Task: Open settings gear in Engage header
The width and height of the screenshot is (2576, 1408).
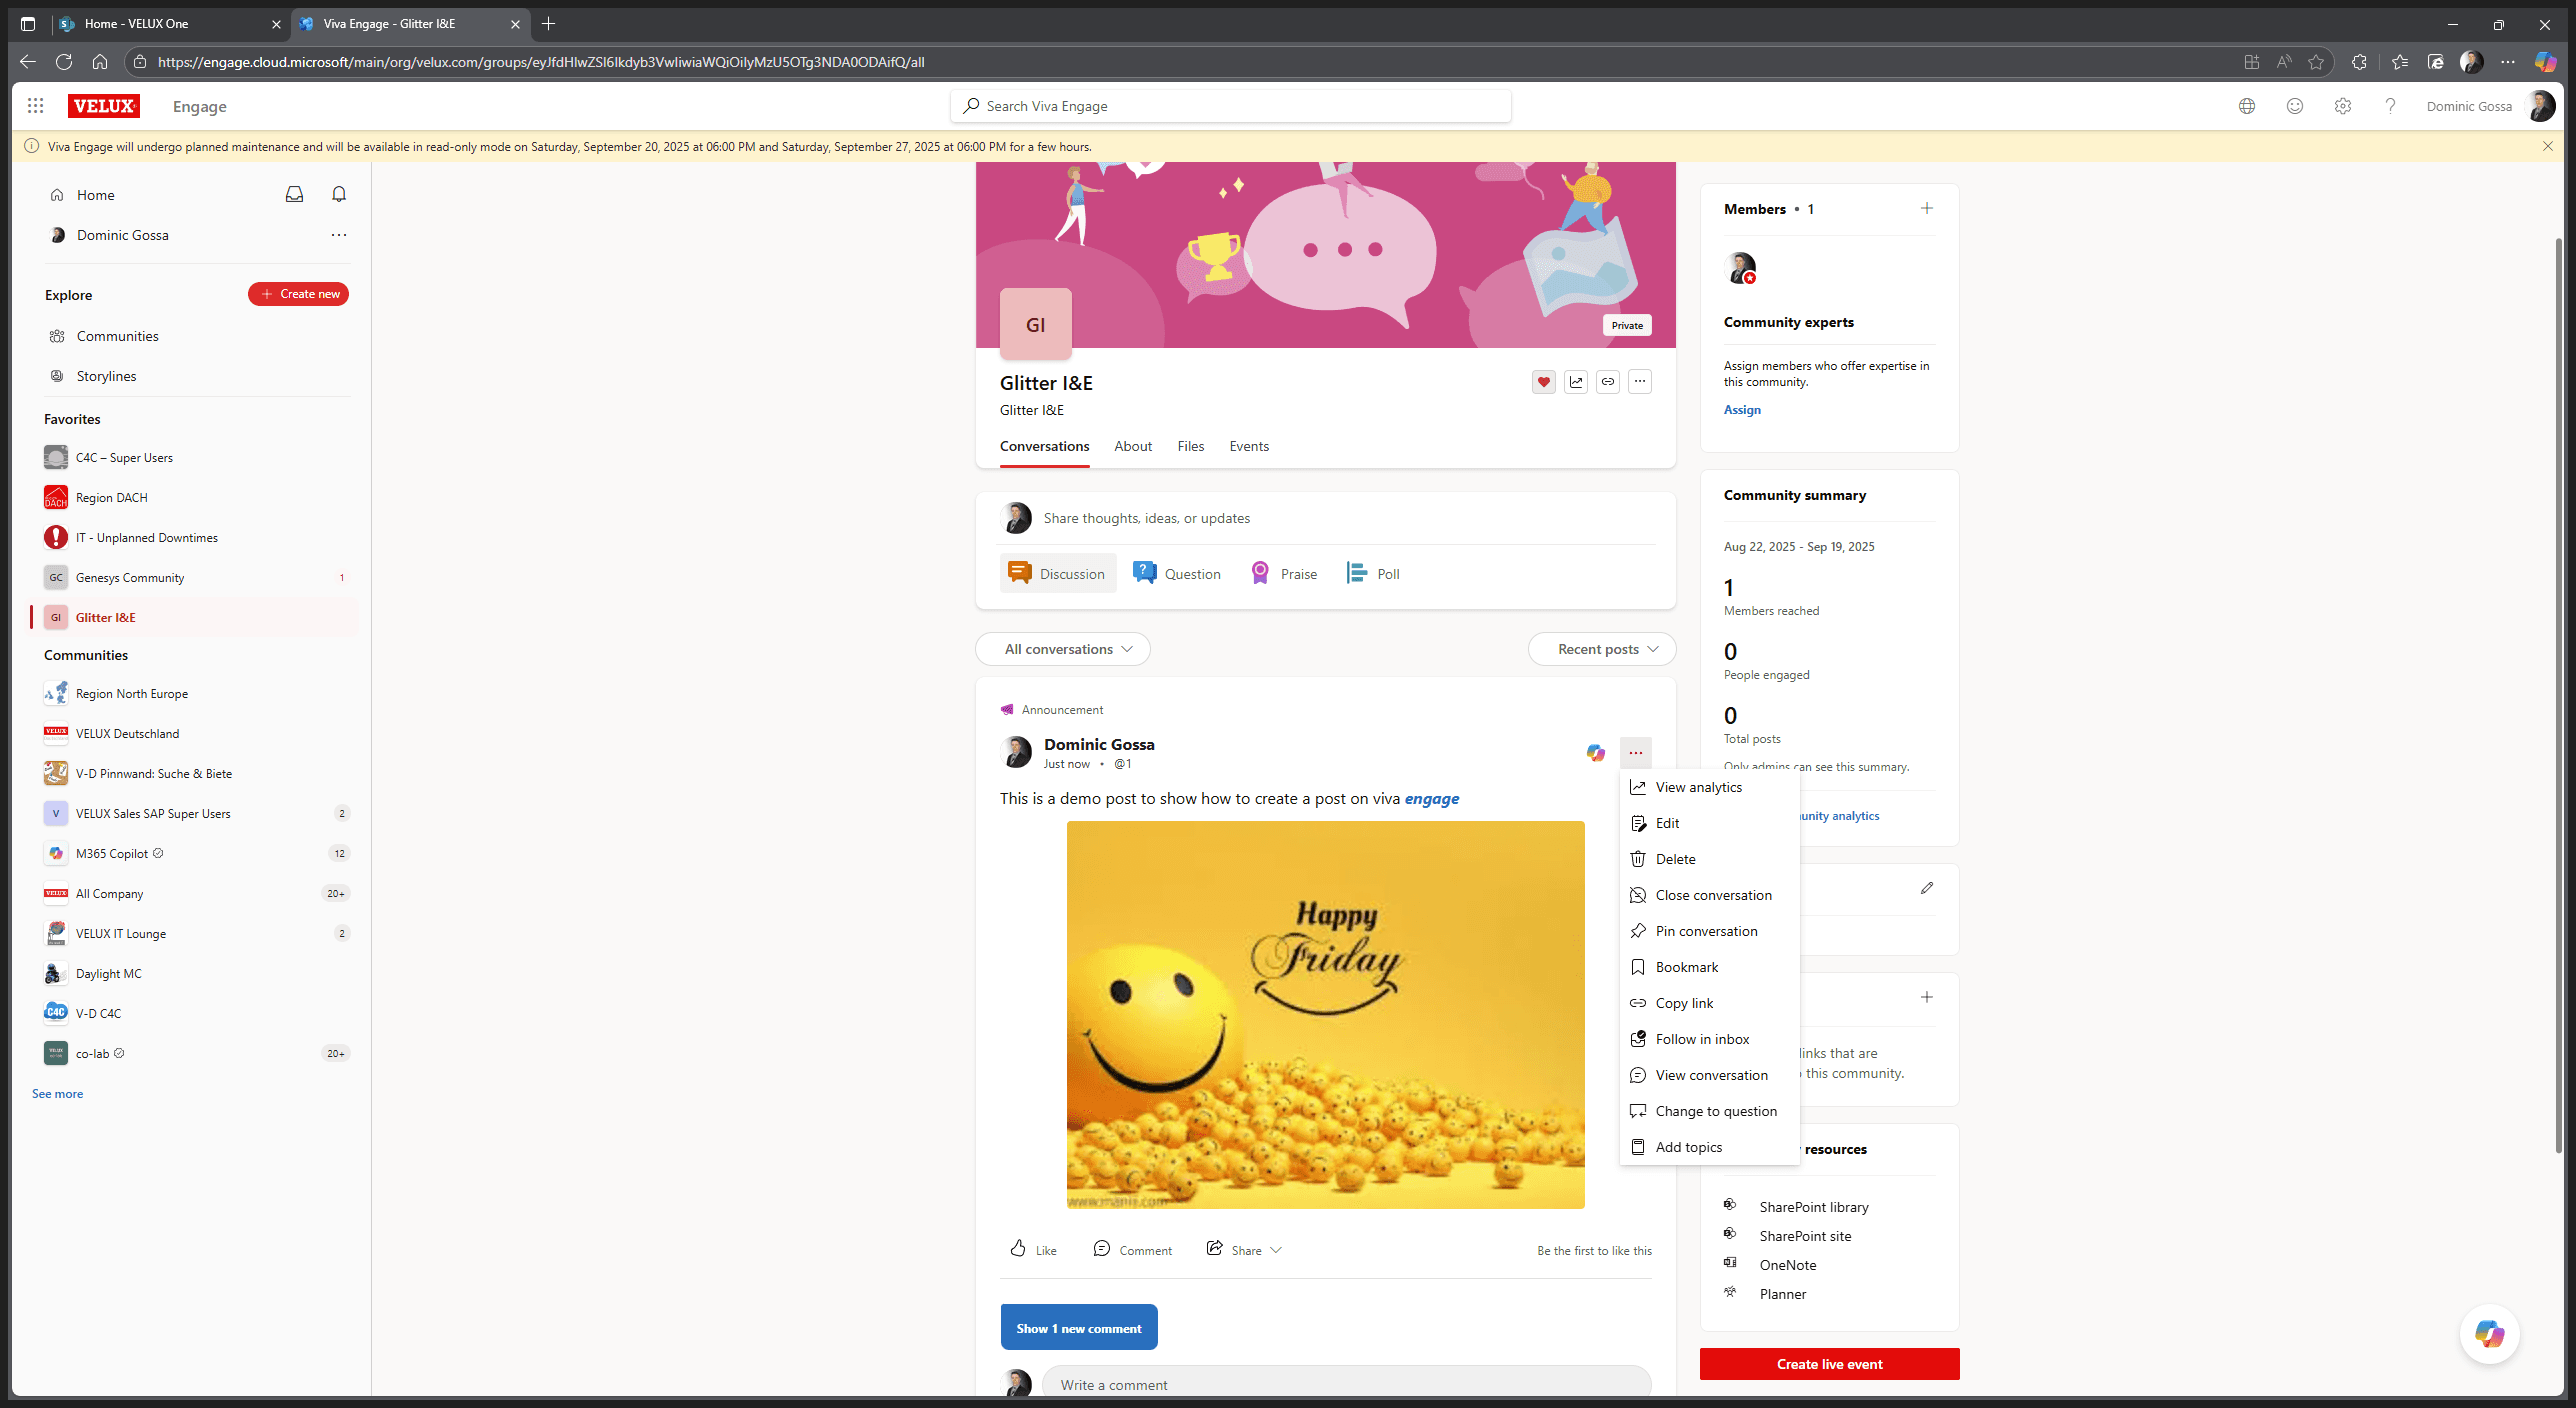Action: click(2343, 106)
